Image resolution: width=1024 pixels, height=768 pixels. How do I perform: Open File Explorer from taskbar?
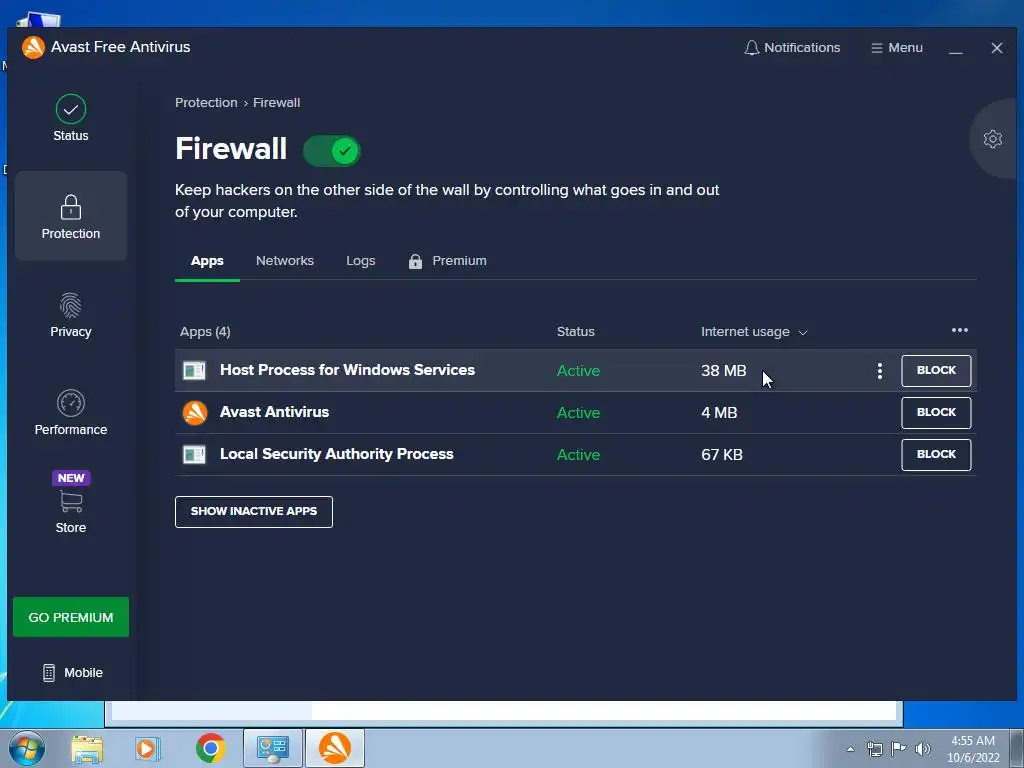tap(87, 748)
